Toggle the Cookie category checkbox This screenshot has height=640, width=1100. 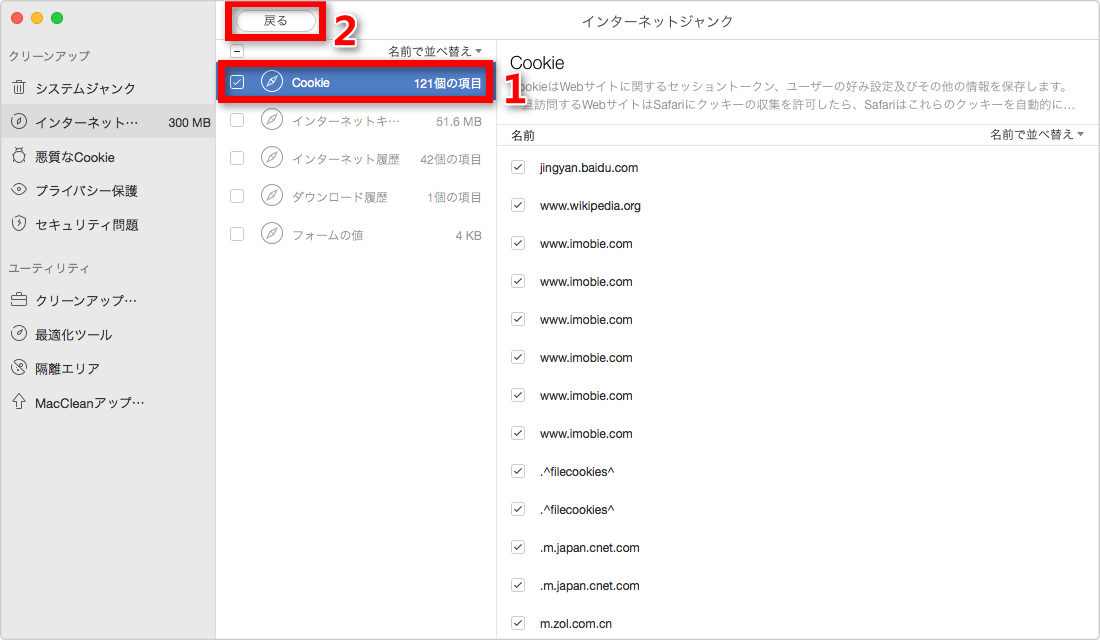(237, 82)
